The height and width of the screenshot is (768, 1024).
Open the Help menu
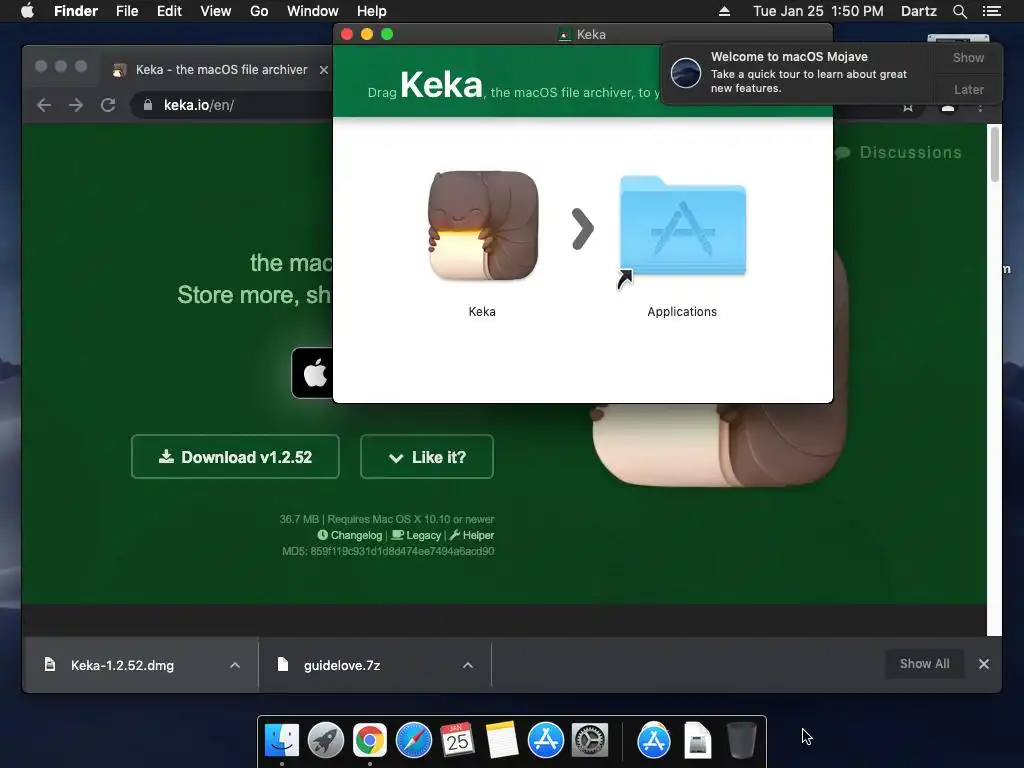(372, 11)
